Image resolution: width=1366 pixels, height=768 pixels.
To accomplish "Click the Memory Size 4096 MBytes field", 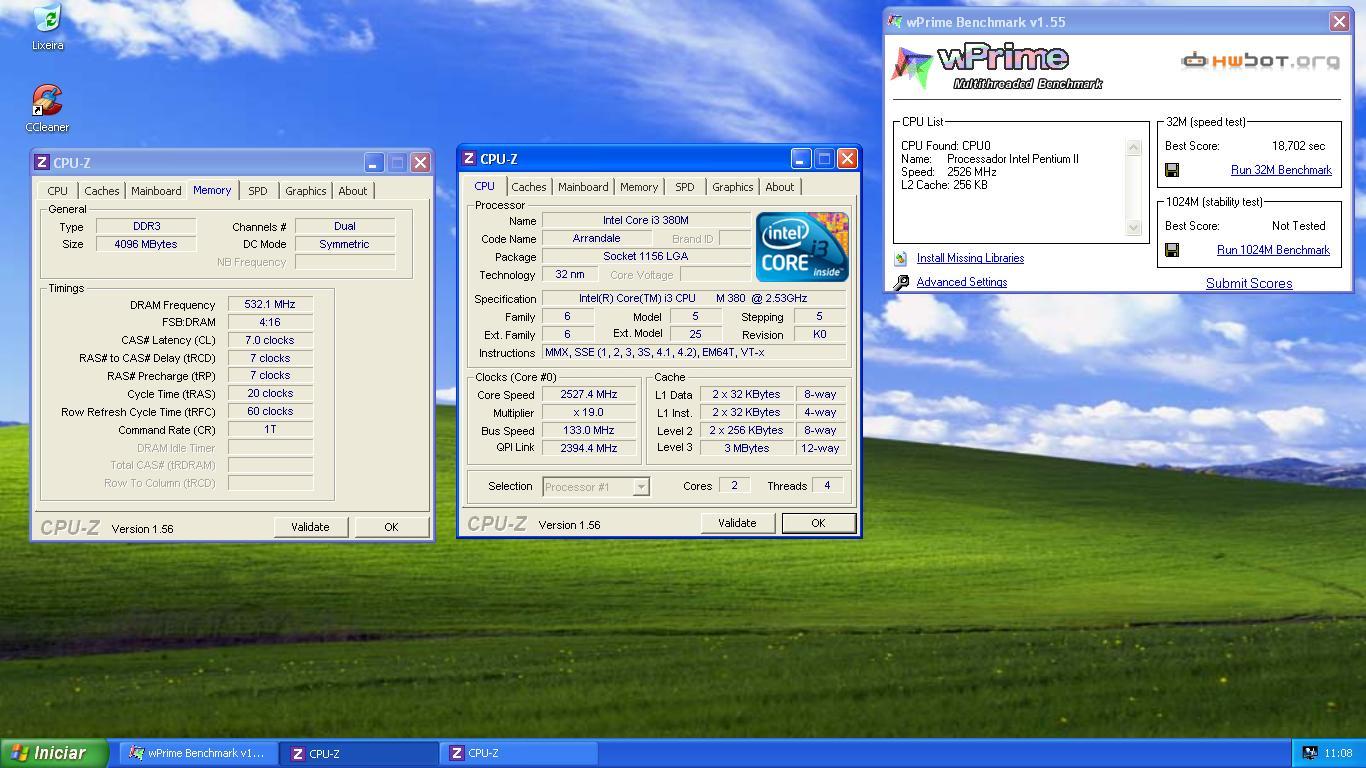I will tap(146, 244).
